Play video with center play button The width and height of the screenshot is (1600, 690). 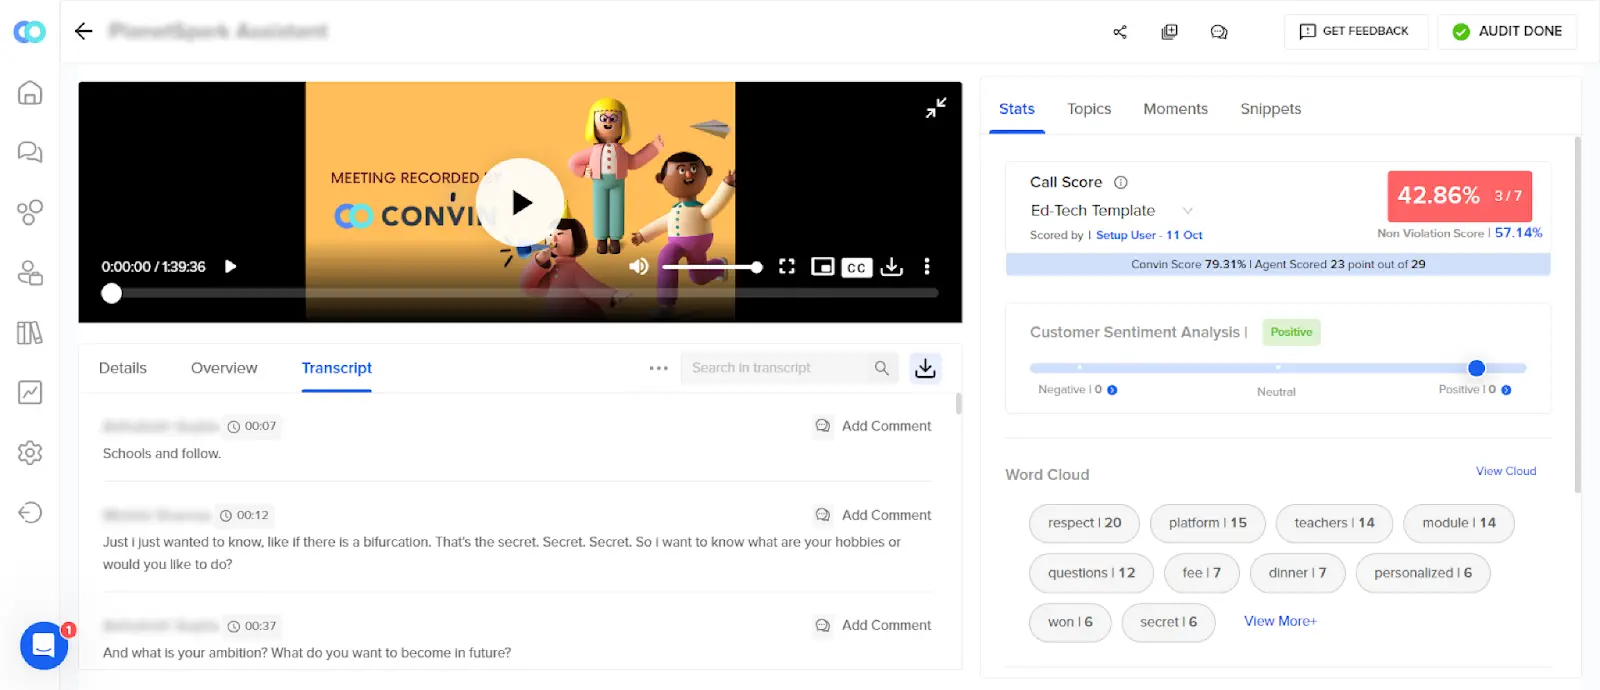point(520,203)
